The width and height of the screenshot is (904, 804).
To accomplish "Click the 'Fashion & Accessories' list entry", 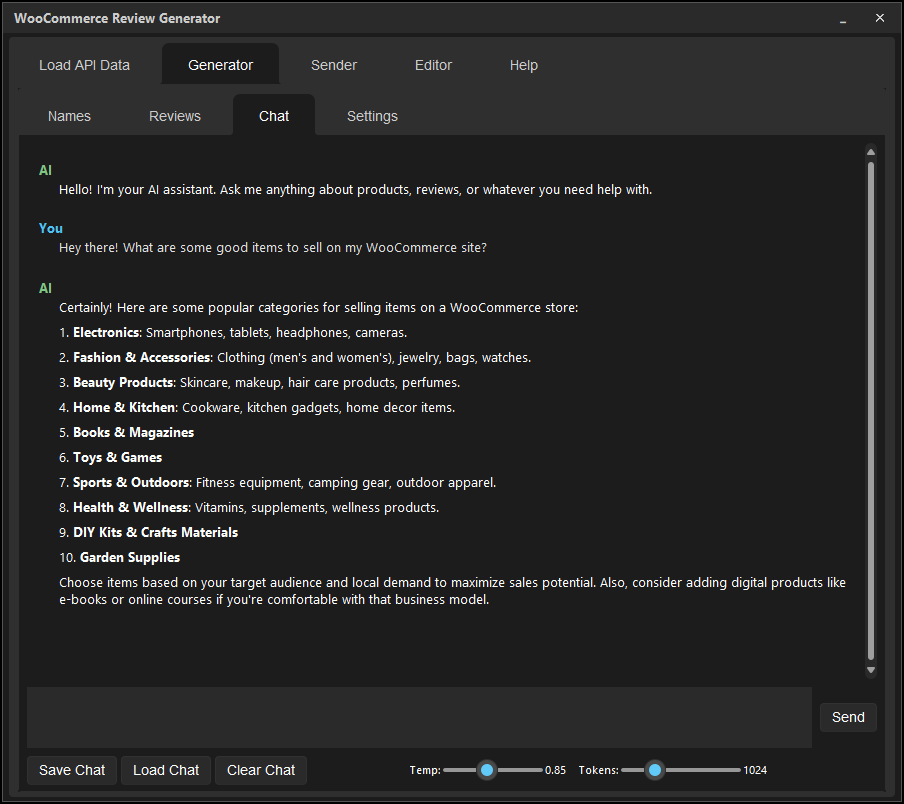I will tap(295, 357).
